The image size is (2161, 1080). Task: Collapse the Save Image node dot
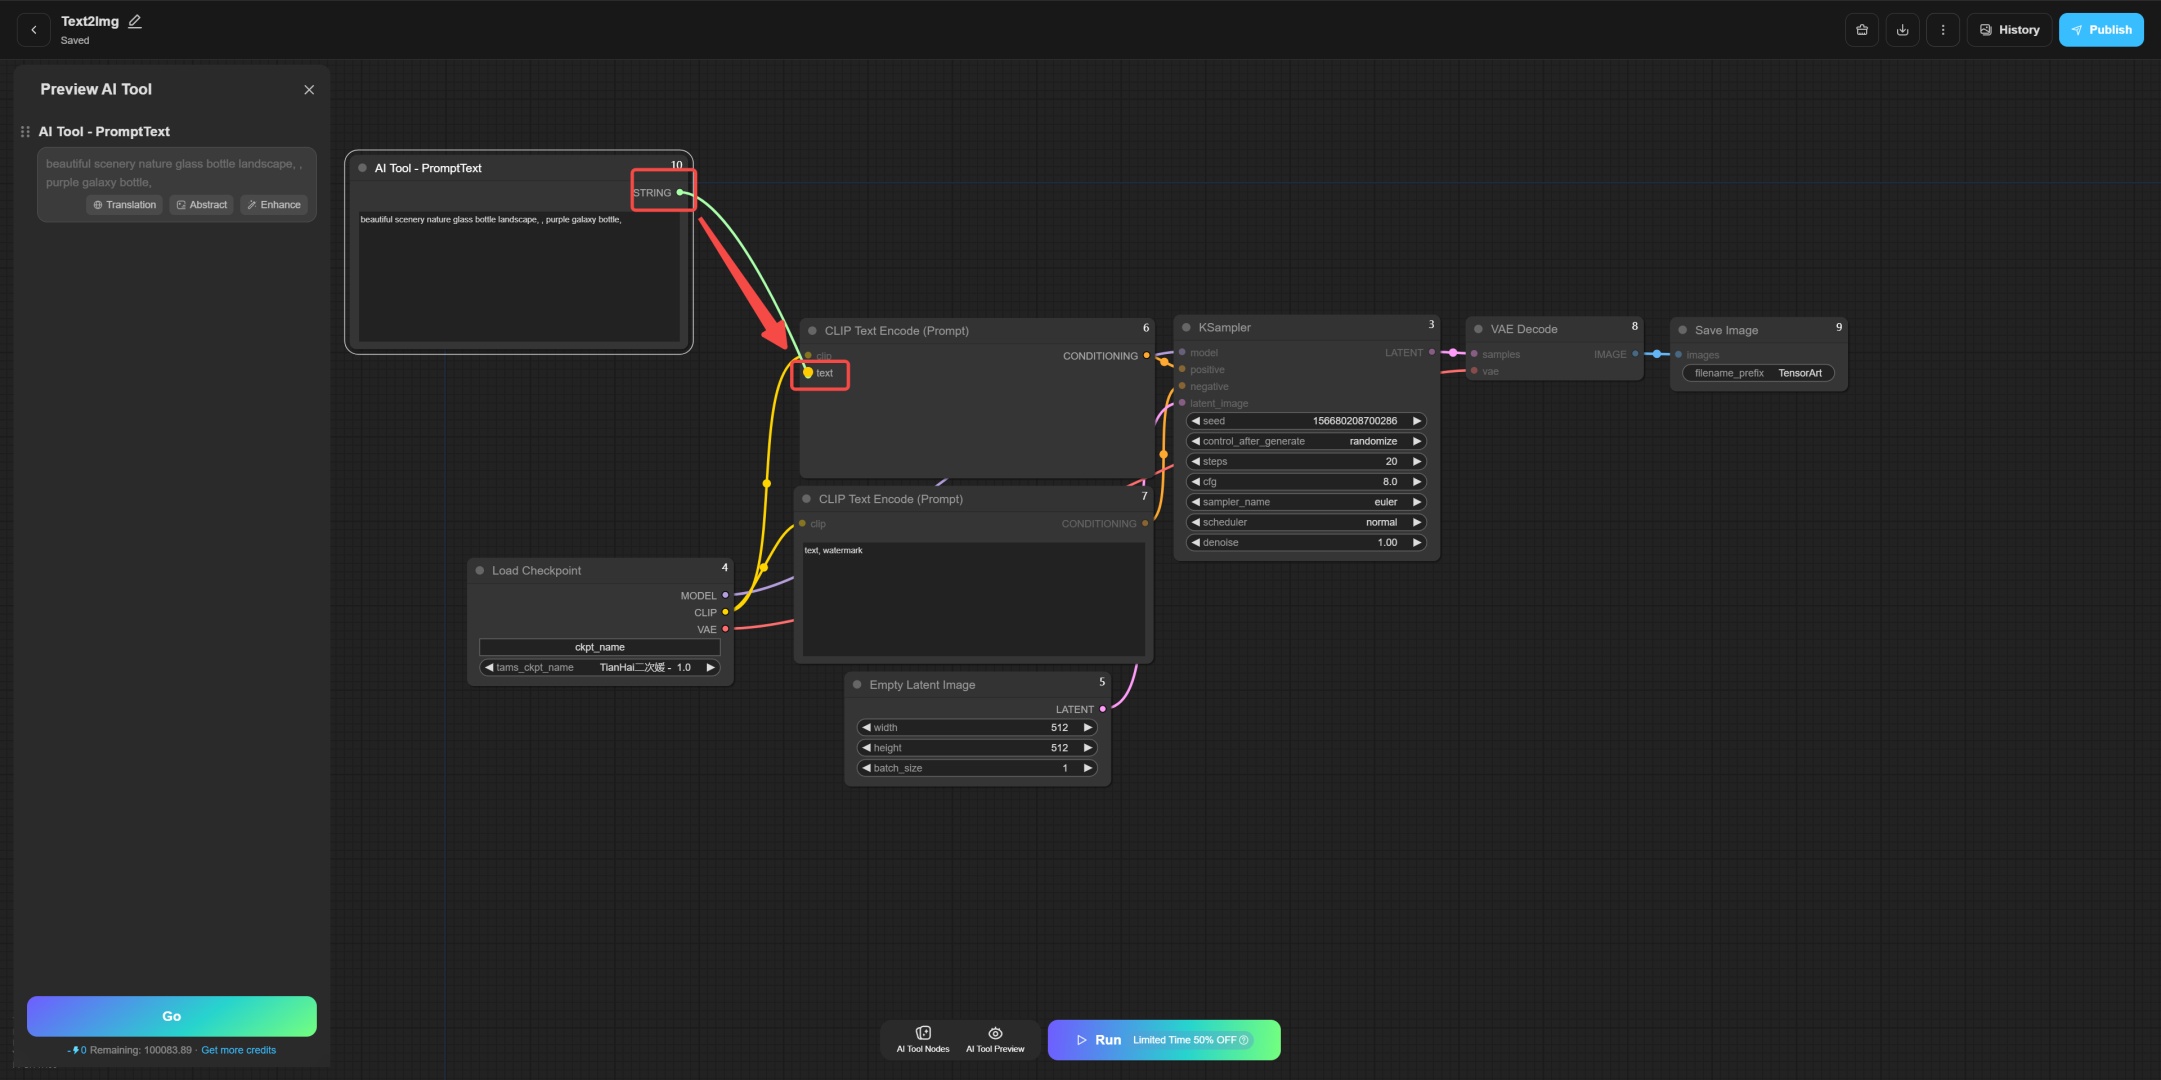1683,330
